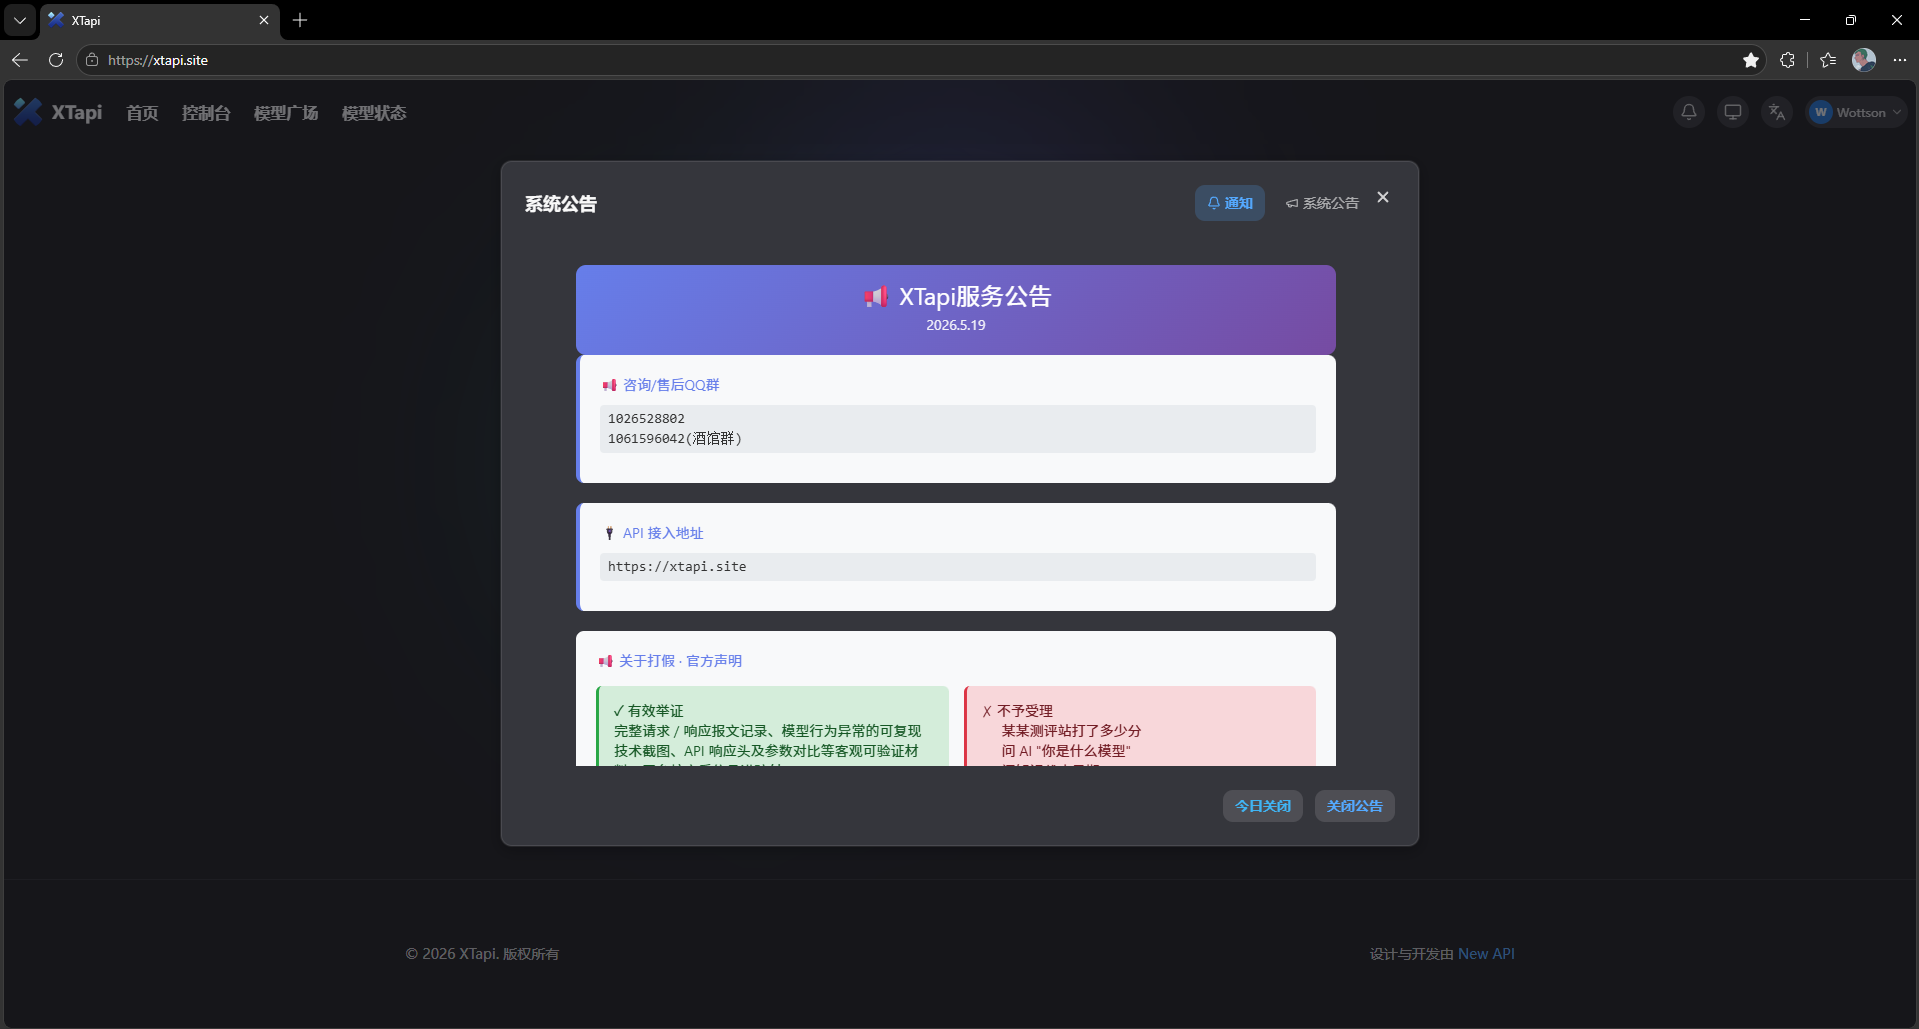The height and width of the screenshot is (1029, 1919).
Task: Click the megaphone icon beside XTapi服务公告
Action: point(876,297)
